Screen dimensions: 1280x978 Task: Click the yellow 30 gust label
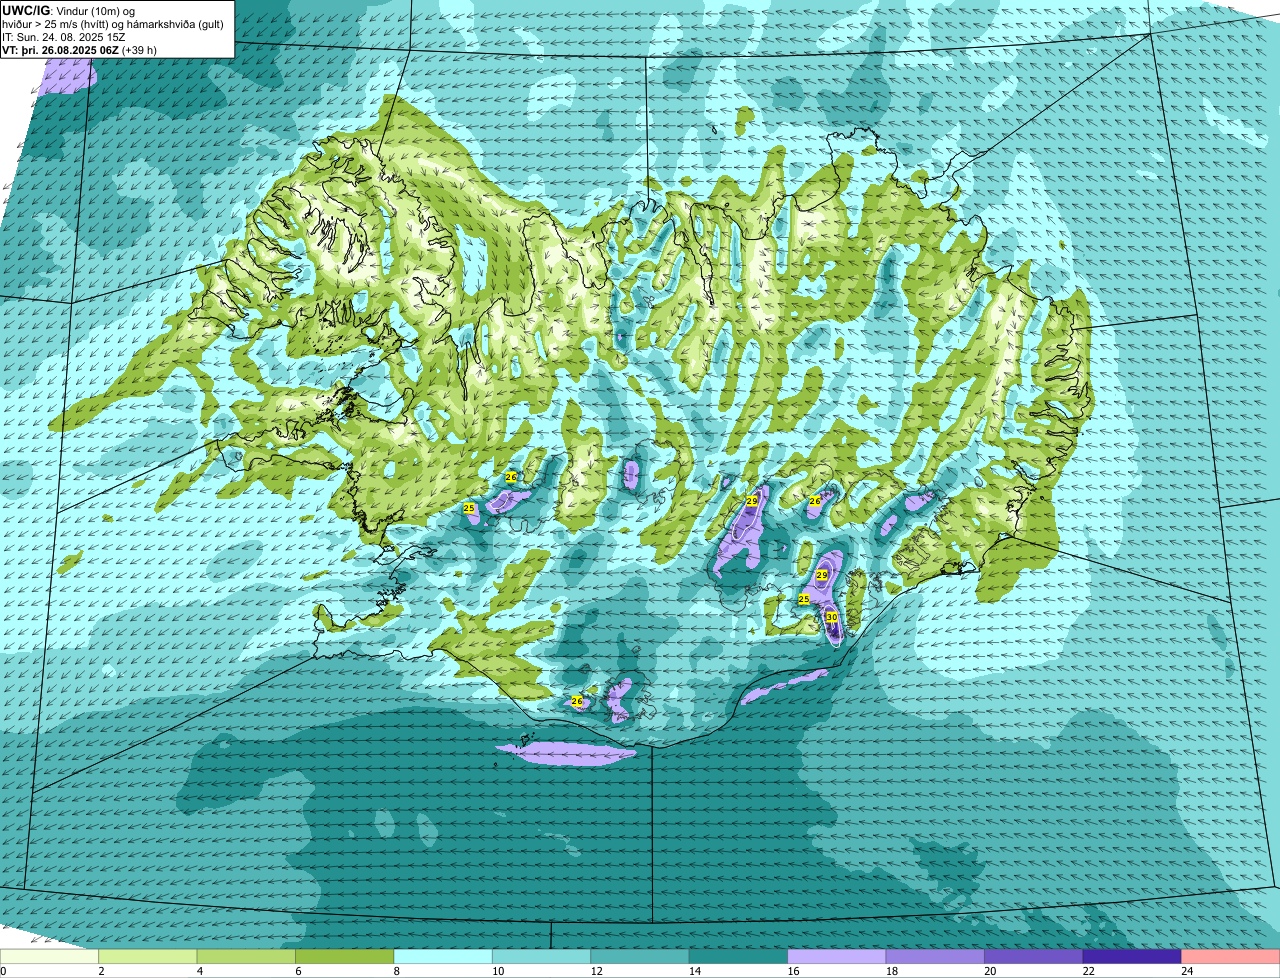point(831,618)
